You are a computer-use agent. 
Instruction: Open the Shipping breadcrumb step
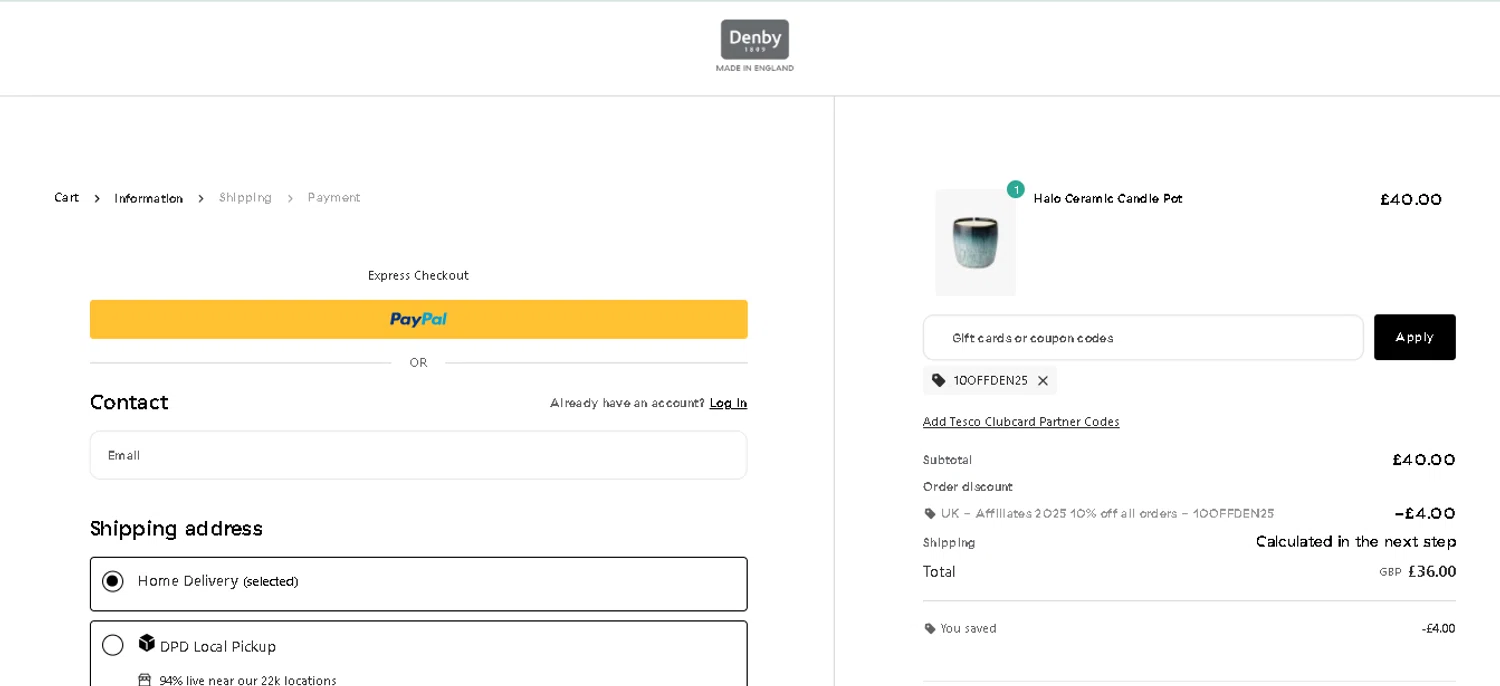tap(246, 198)
